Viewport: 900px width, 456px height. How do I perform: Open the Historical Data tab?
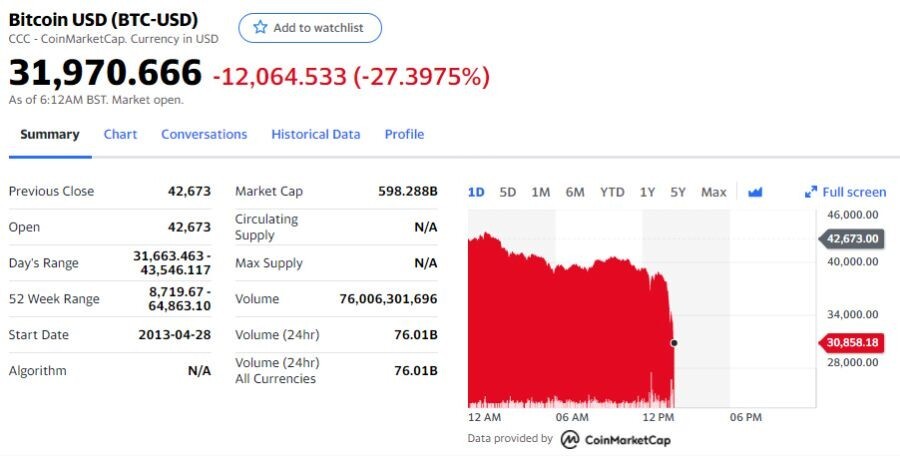[316, 134]
